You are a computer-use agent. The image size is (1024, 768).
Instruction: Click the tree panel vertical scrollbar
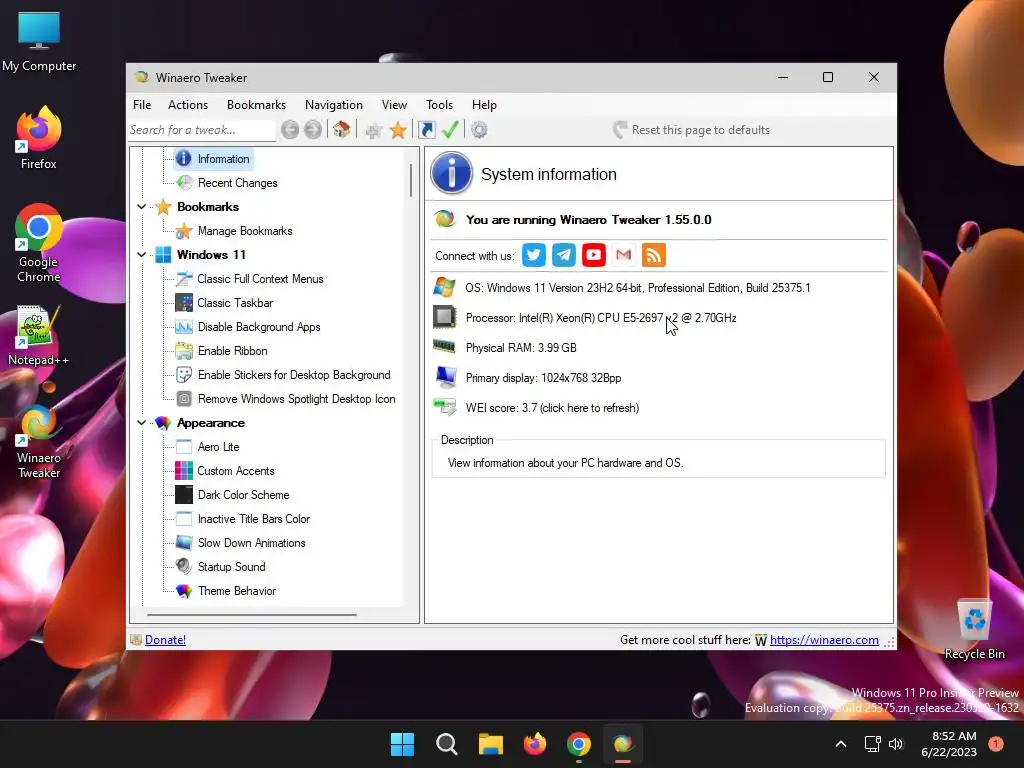(411, 180)
